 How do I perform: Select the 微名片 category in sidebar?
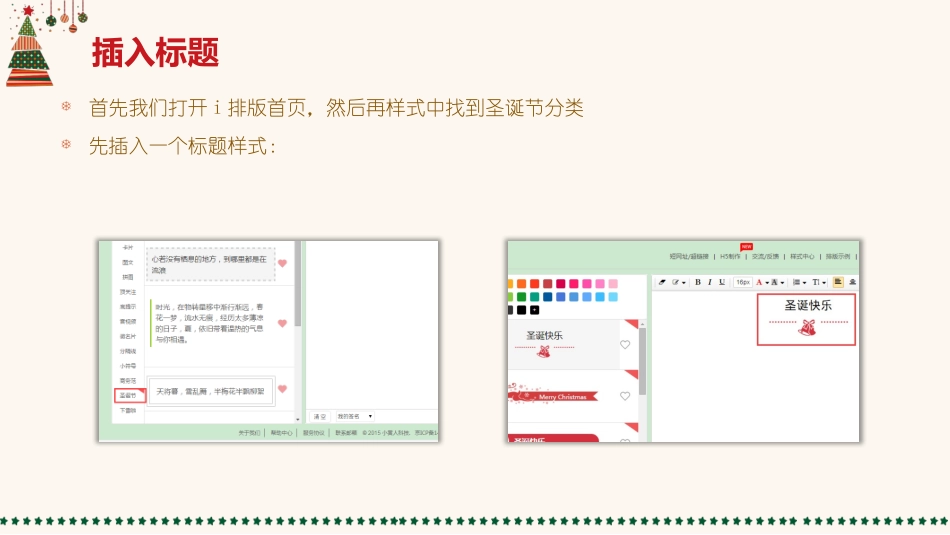click(128, 336)
